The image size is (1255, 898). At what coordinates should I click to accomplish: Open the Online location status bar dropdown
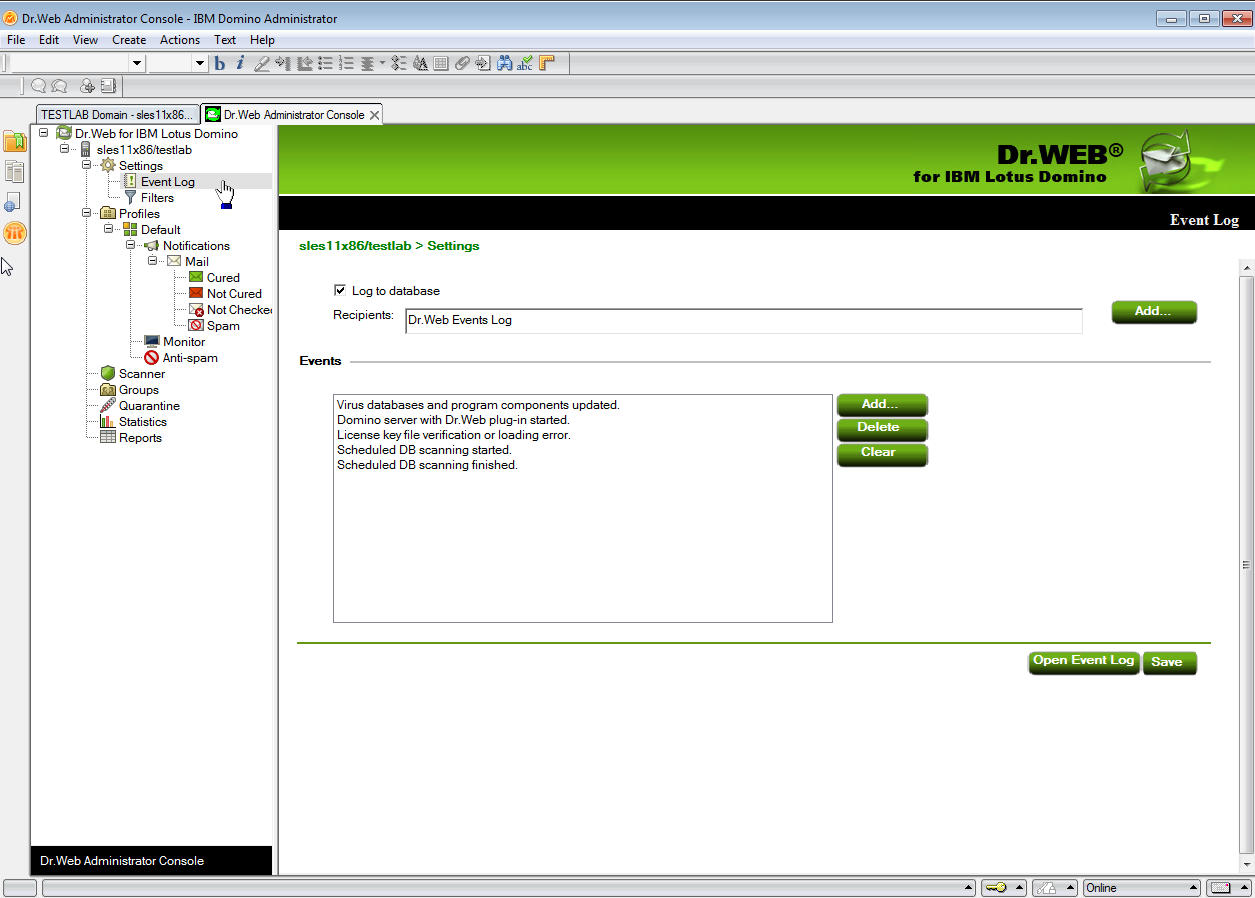pos(1142,888)
